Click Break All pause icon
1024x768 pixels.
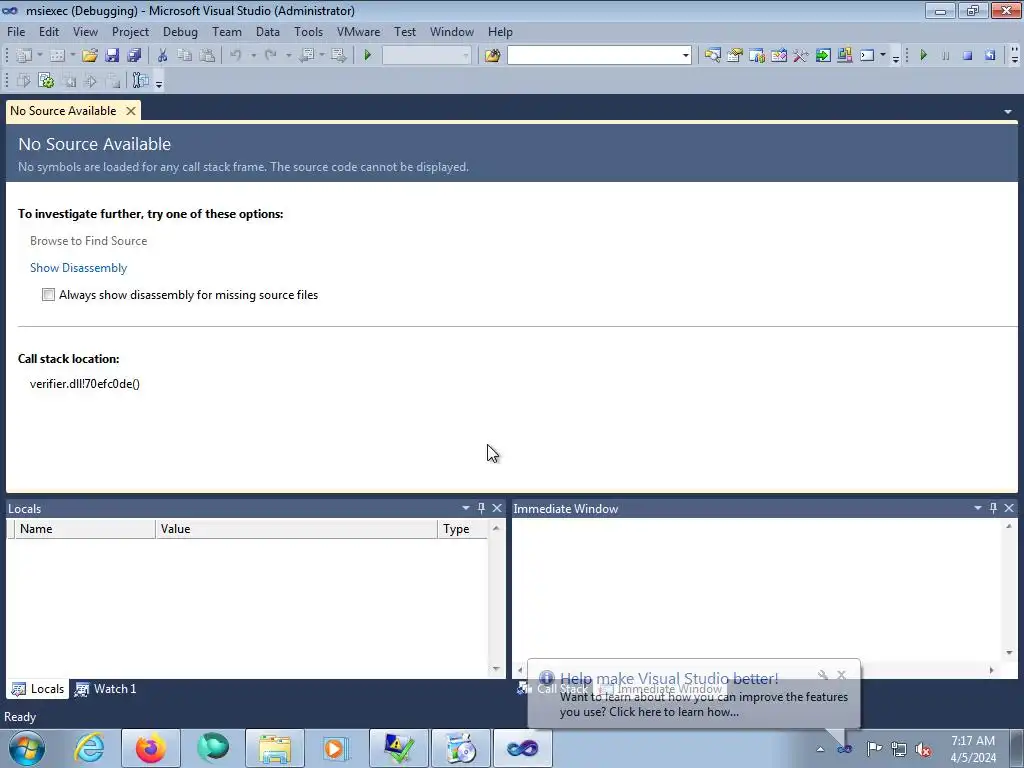(946, 56)
